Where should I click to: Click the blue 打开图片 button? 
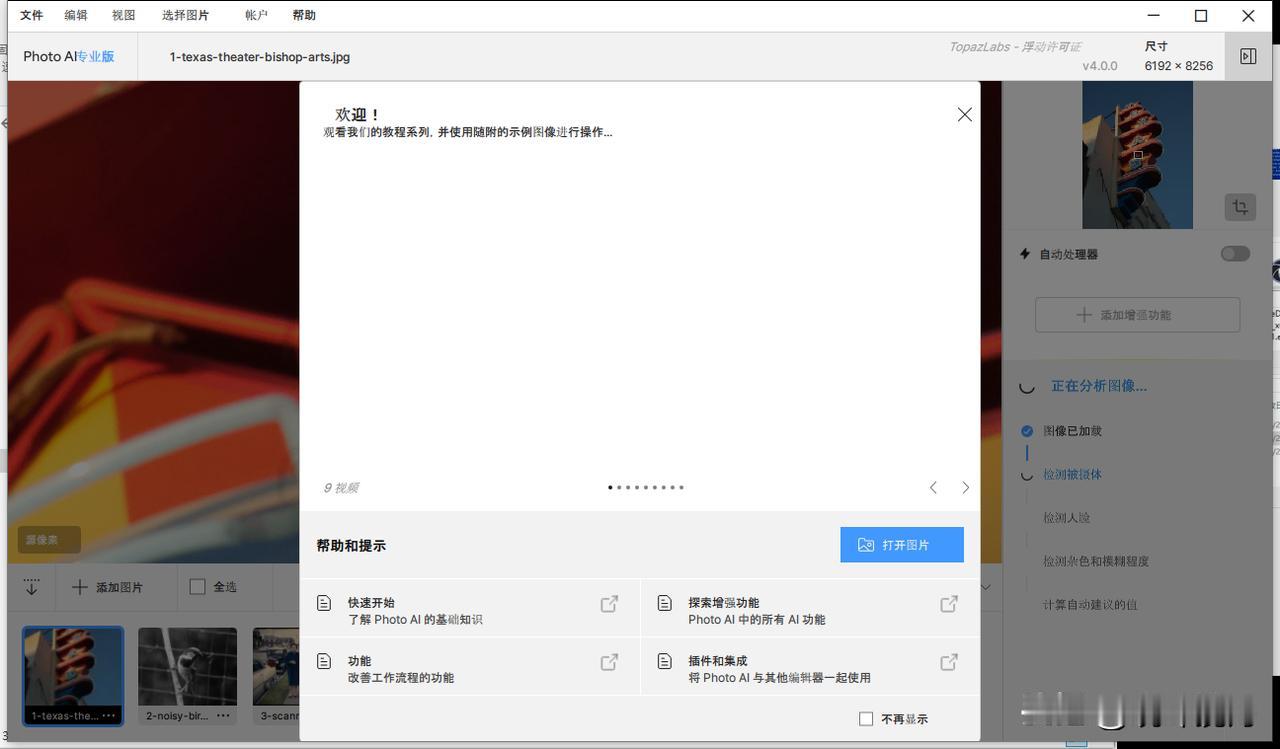coord(902,545)
